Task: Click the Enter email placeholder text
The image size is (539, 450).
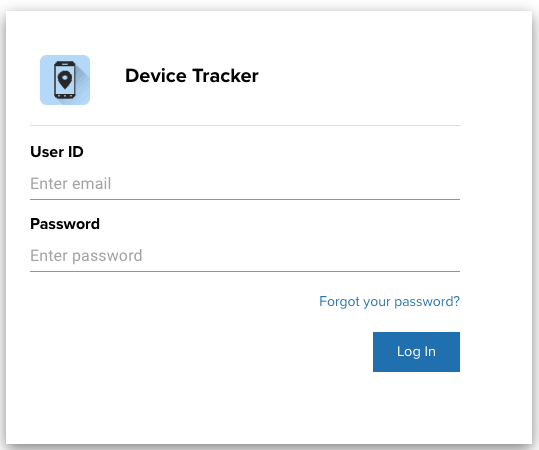Action: coord(70,184)
